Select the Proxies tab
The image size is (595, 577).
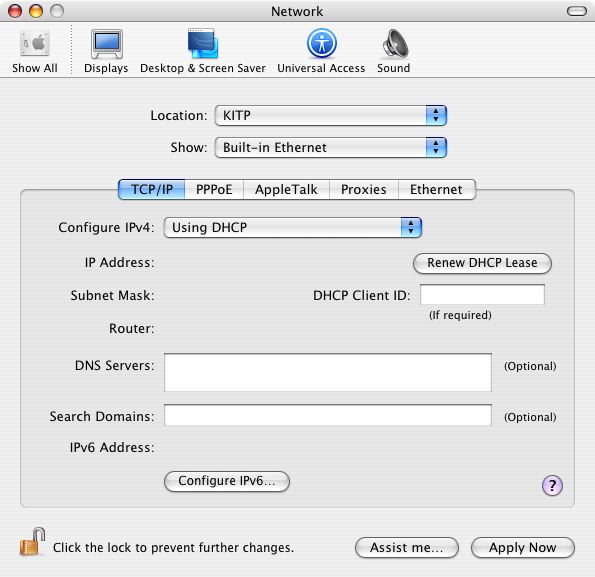(x=364, y=190)
